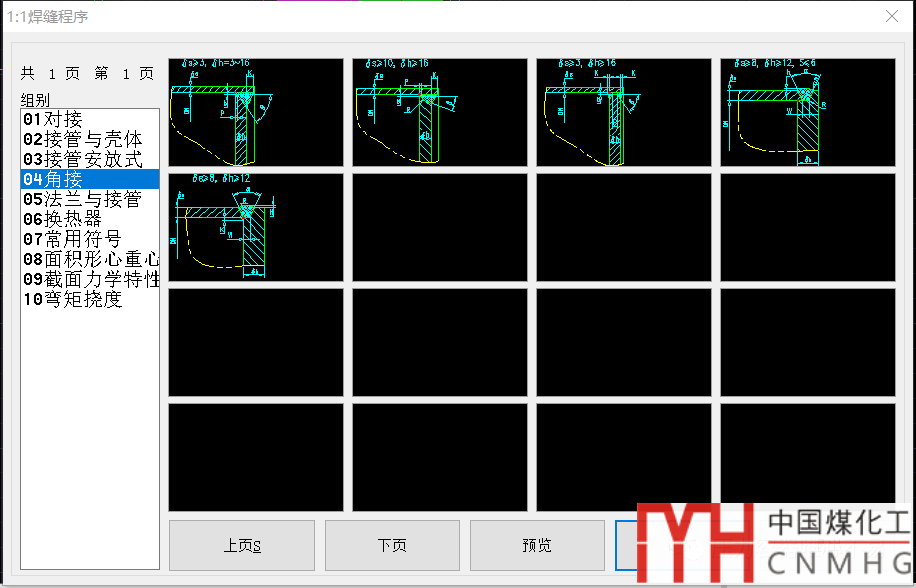Select the 02接管与壳体 group
Viewport: 916px width, 588px height.
(90, 140)
